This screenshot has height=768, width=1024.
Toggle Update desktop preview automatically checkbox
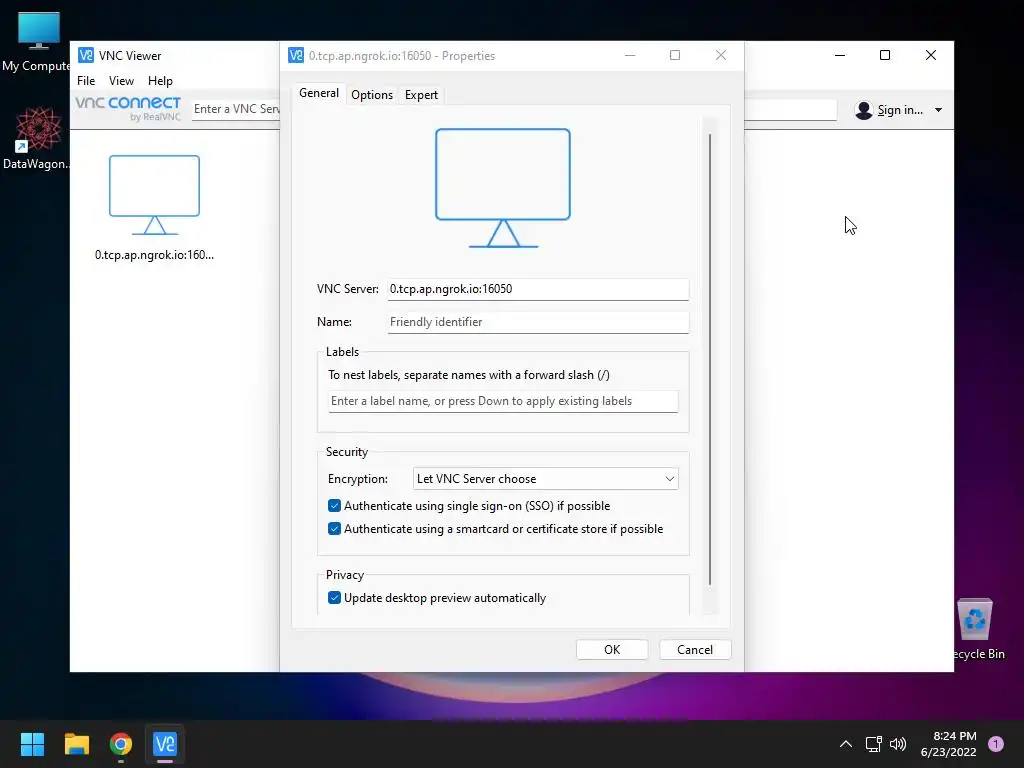[334, 598]
